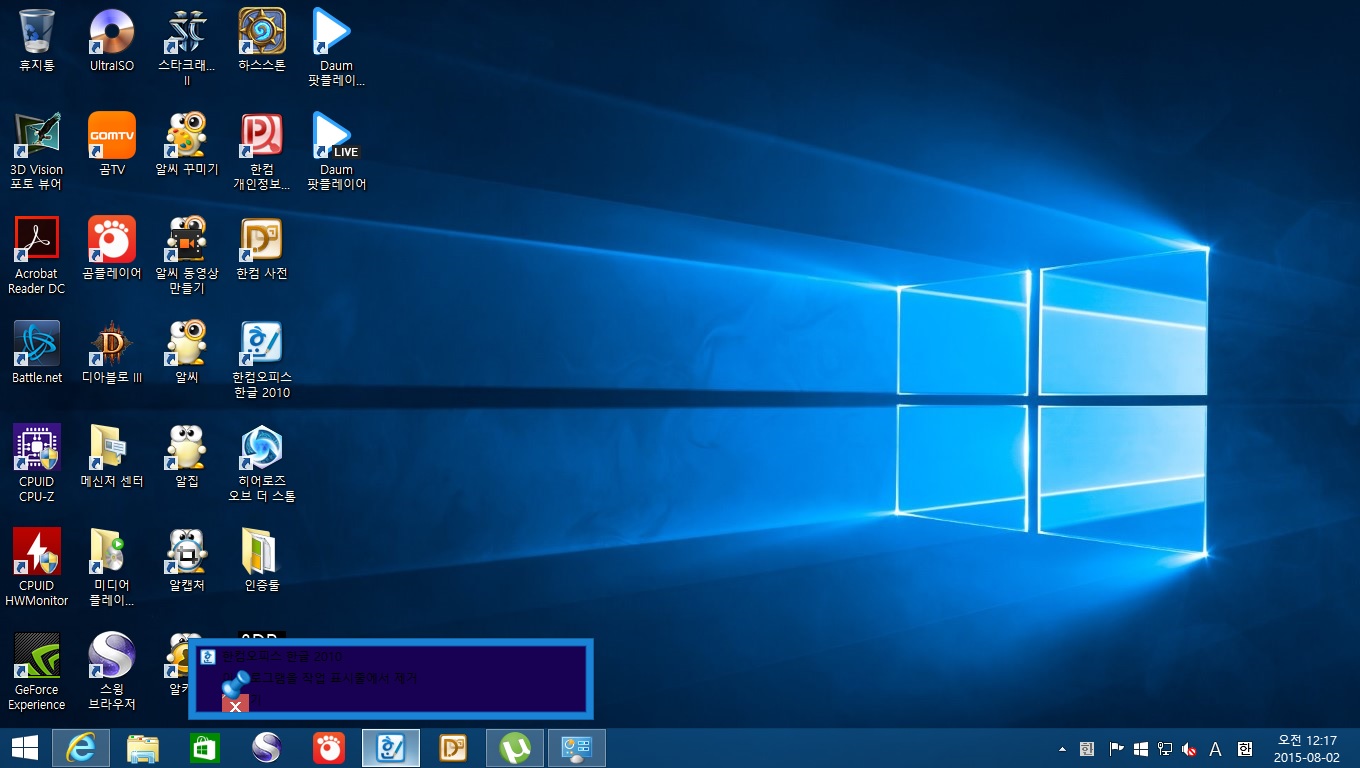Click the gray 한 Hancom tray icon
The image size is (1360, 768).
1087,749
